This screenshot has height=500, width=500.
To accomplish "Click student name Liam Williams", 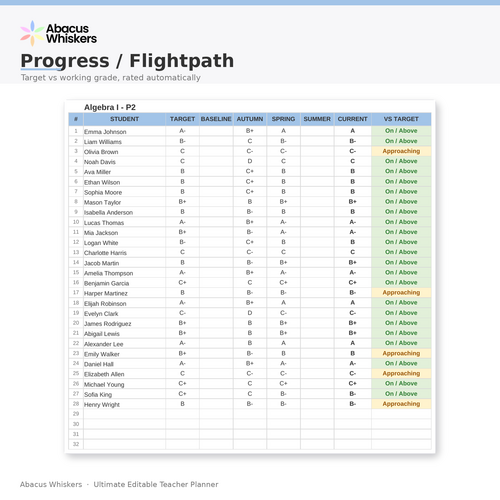I will pyautogui.click(x=103, y=142).
